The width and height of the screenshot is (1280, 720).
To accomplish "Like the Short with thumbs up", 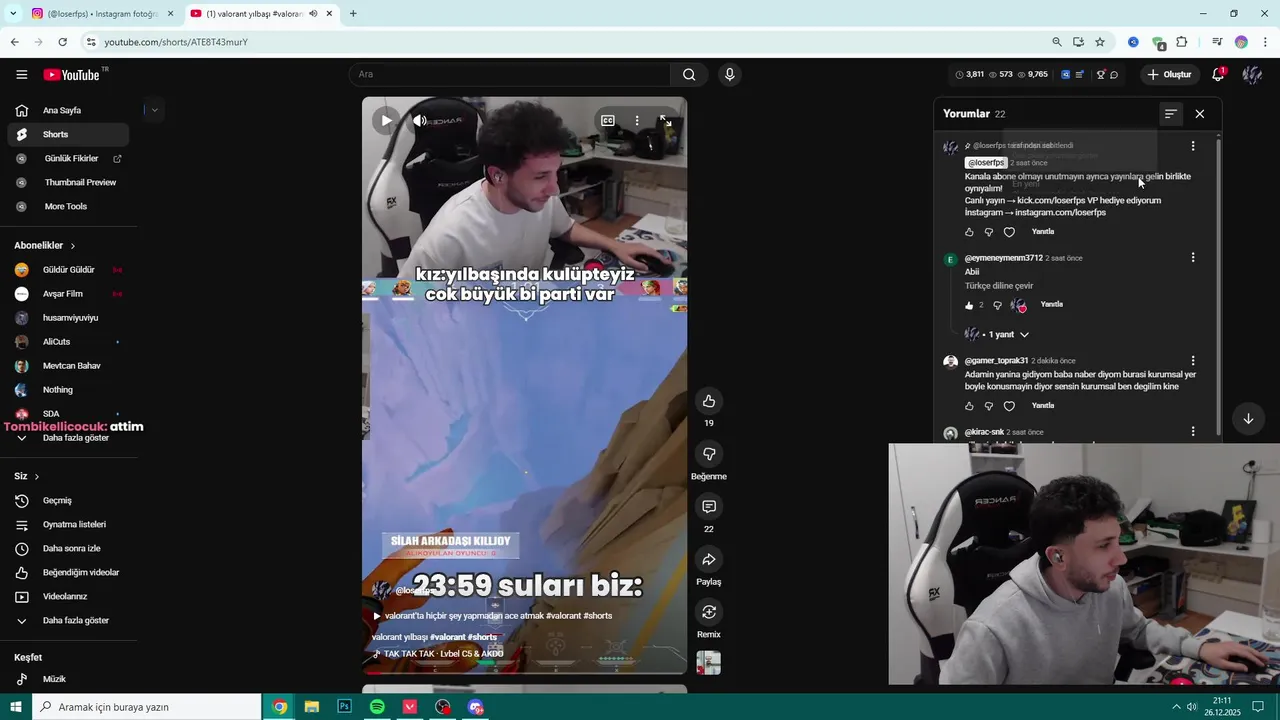I will (x=709, y=401).
